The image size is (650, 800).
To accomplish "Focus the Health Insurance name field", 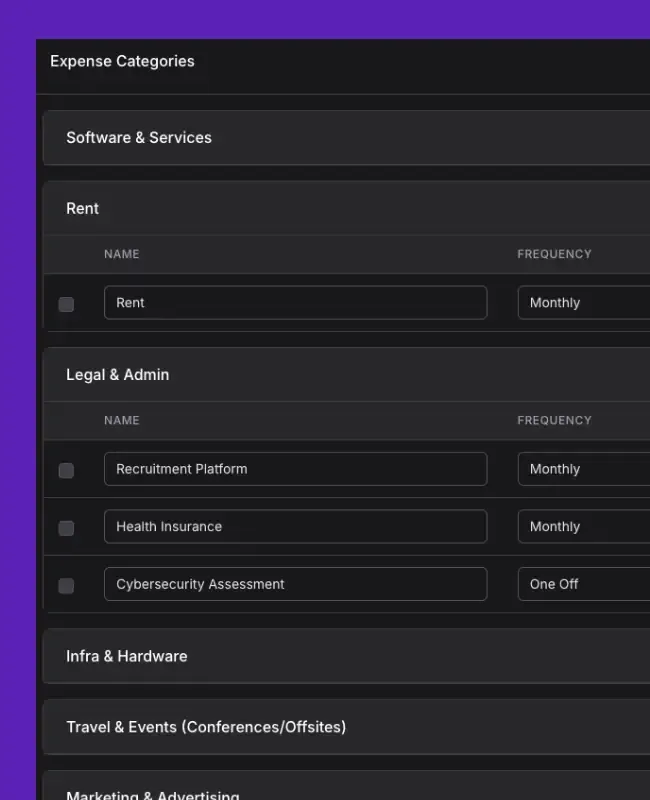I will pos(295,527).
